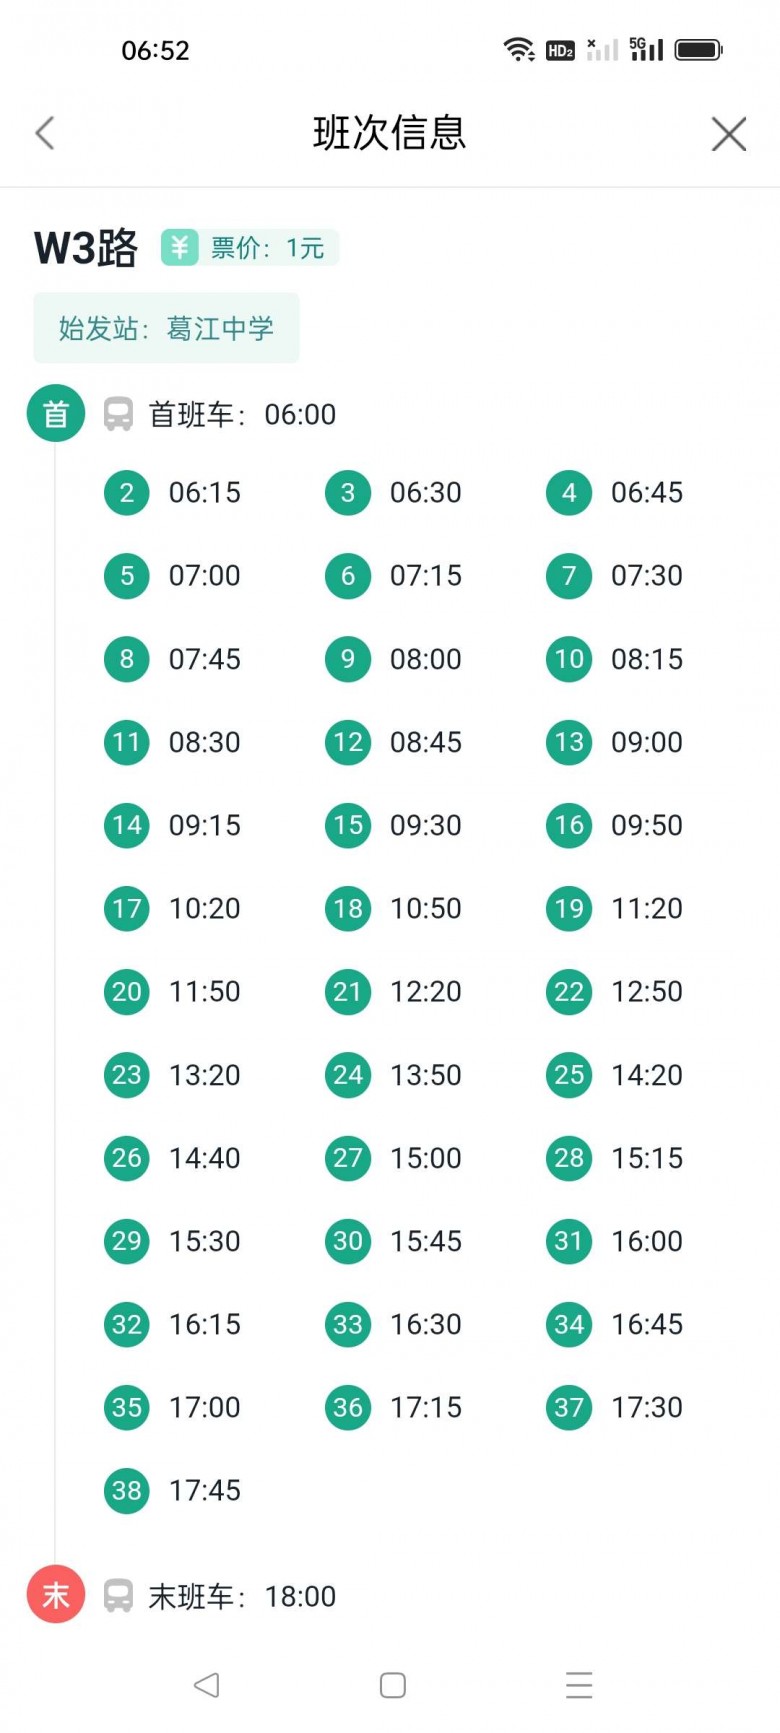Tap the yuan ticket price icon

click(x=180, y=247)
